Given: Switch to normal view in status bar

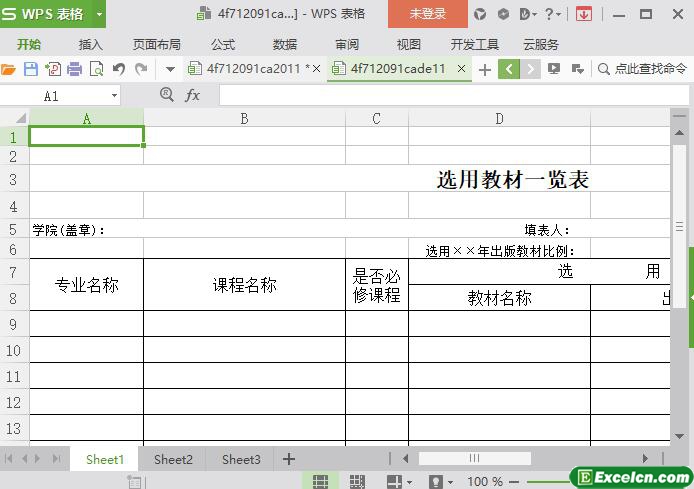Looking at the screenshot, I should pos(320,481).
